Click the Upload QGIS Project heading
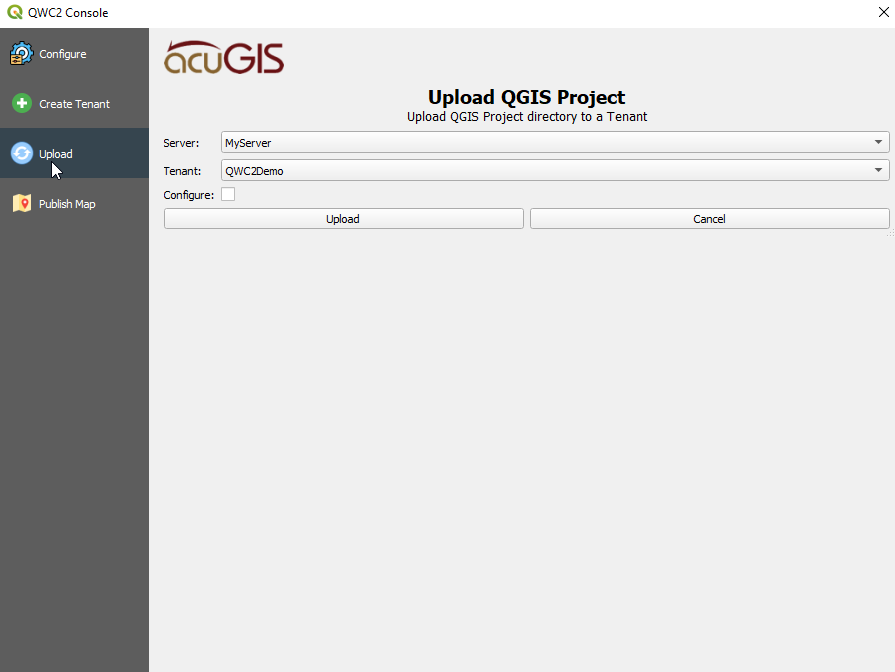The image size is (895, 672). [526, 97]
